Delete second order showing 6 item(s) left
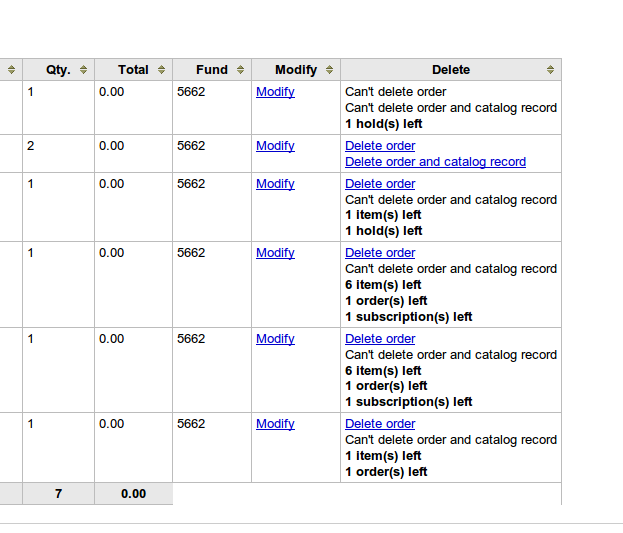Image resolution: width=623 pixels, height=533 pixels. [x=380, y=339]
